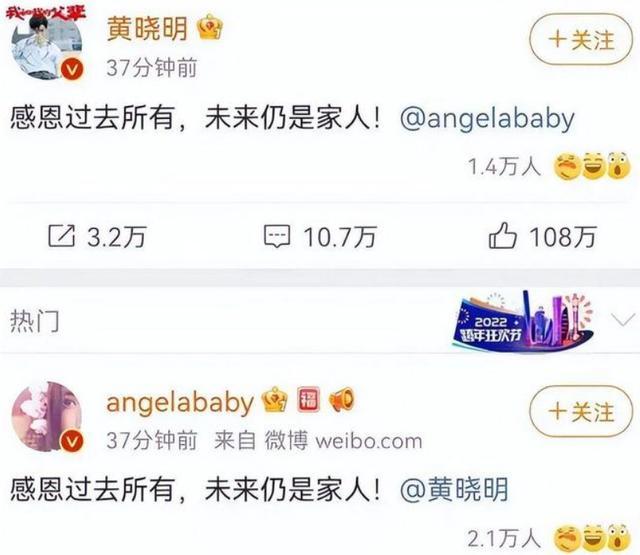Open 黄晓明's profile avatar
Screen dimensions: 640x555
tap(47, 45)
